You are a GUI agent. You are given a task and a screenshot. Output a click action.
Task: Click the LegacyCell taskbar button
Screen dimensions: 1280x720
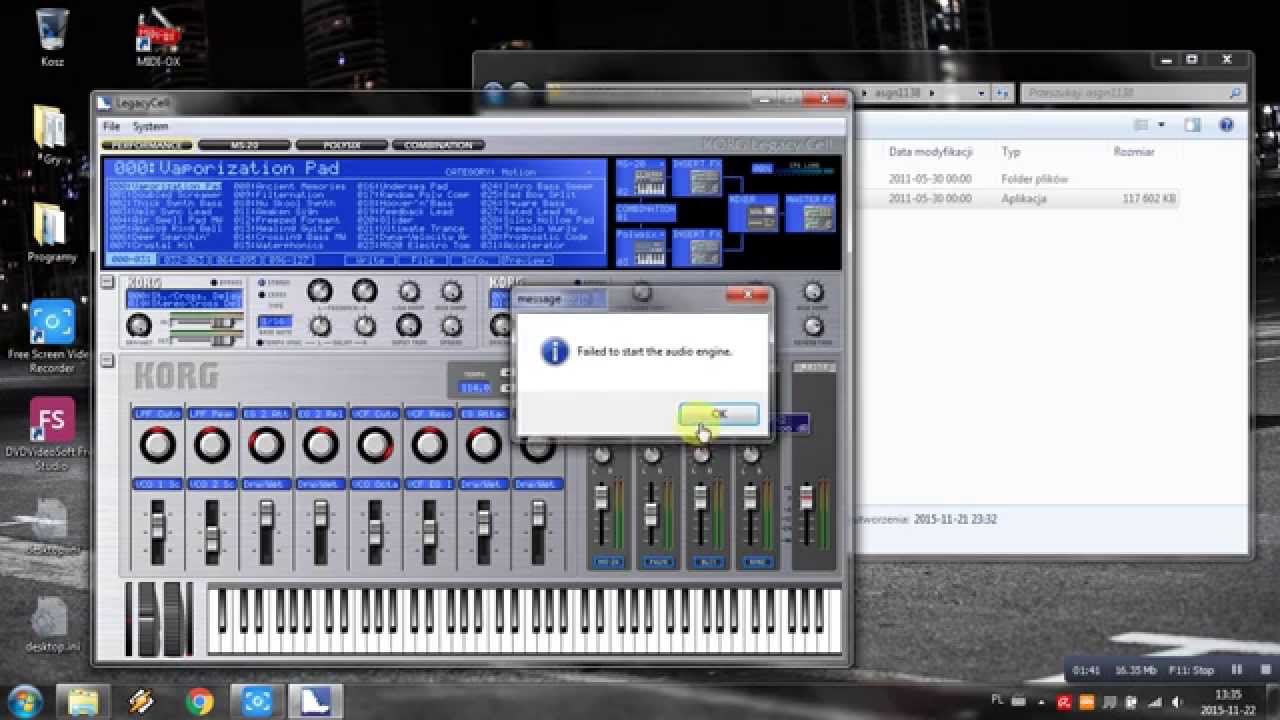tap(315, 702)
